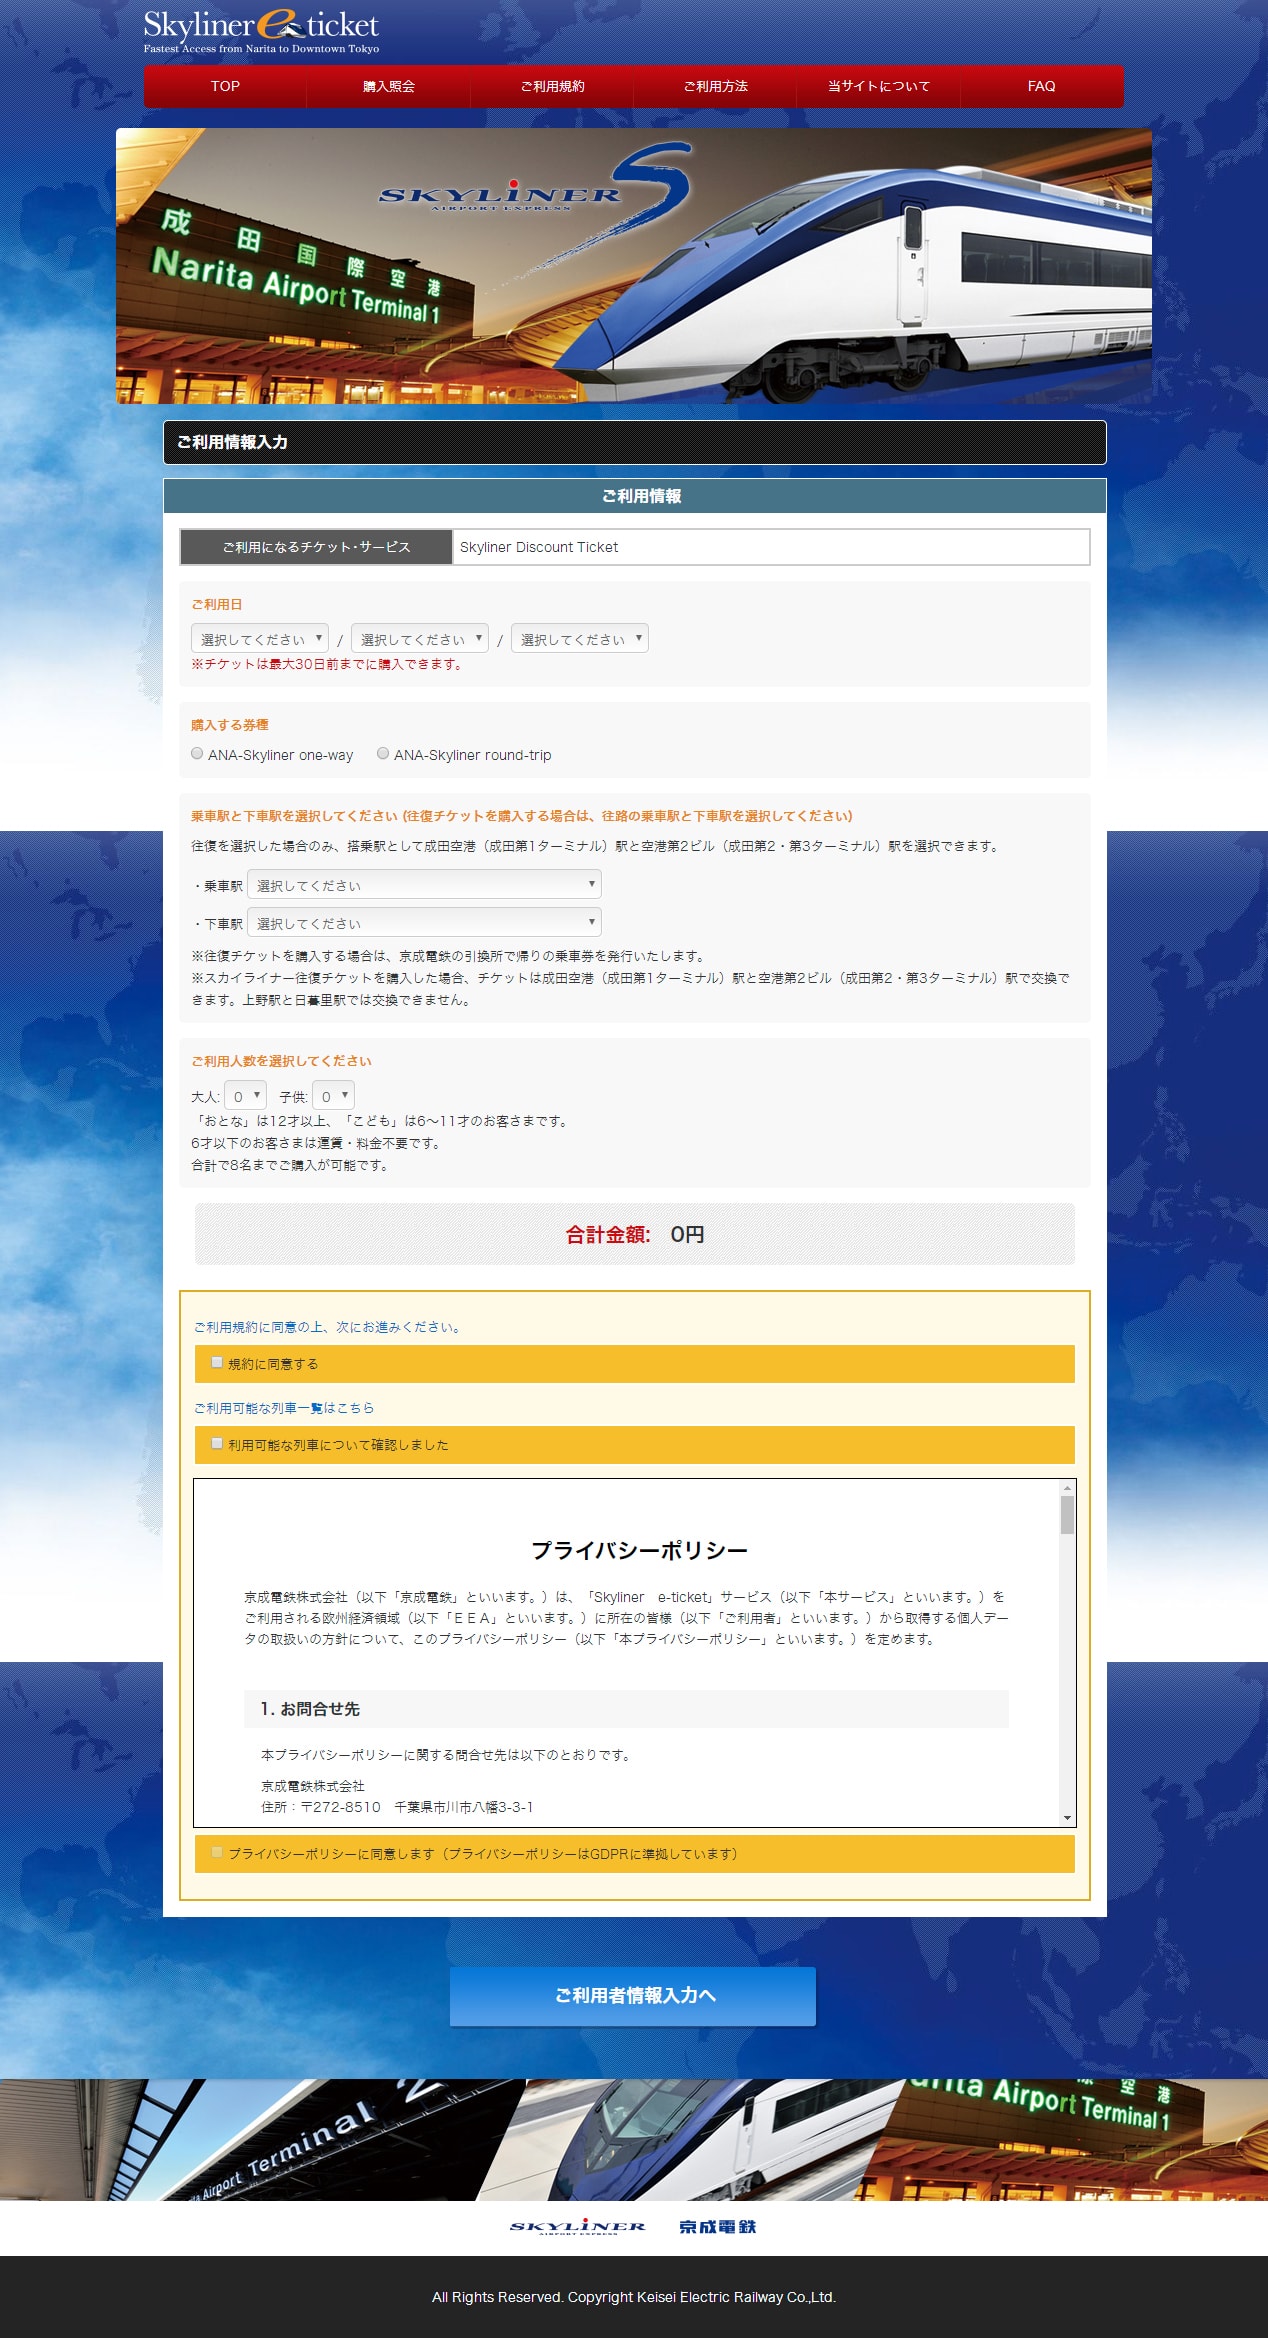Select ANA-Skyliner one-way ticket option
The height and width of the screenshot is (2338, 1268).
197,754
